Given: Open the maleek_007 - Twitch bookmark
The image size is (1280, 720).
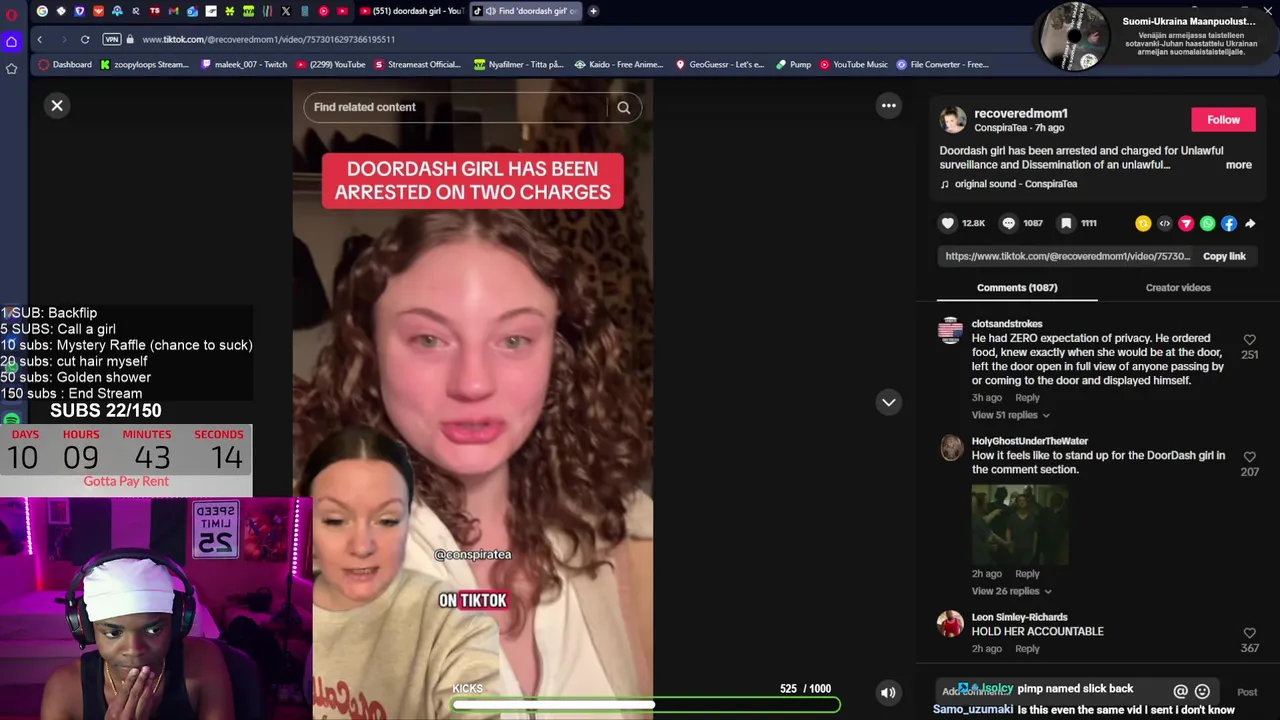Looking at the screenshot, I should pos(244,65).
